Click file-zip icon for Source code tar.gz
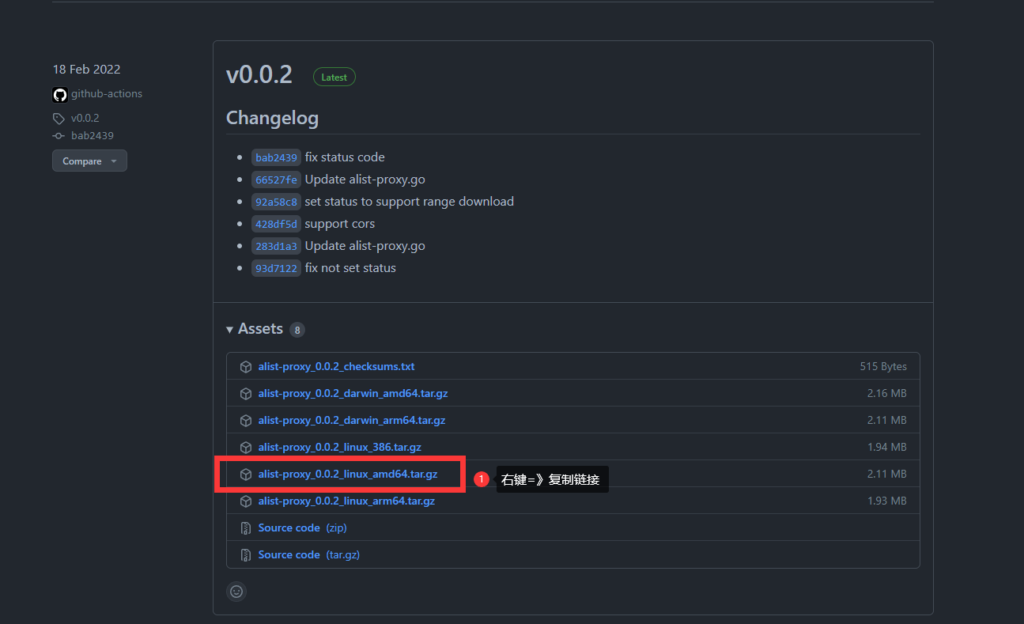1024x624 pixels. tap(246, 555)
